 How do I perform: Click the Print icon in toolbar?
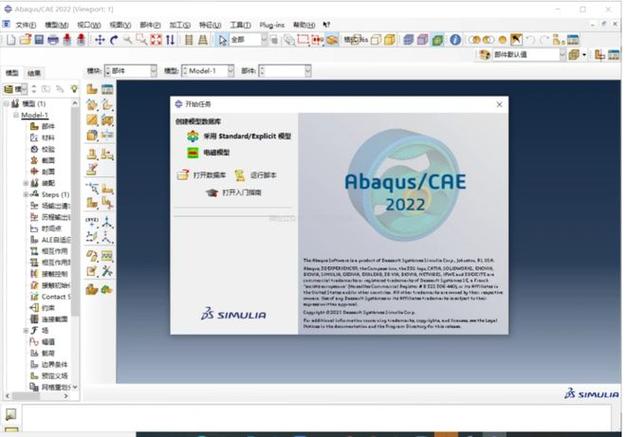pos(53,40)
